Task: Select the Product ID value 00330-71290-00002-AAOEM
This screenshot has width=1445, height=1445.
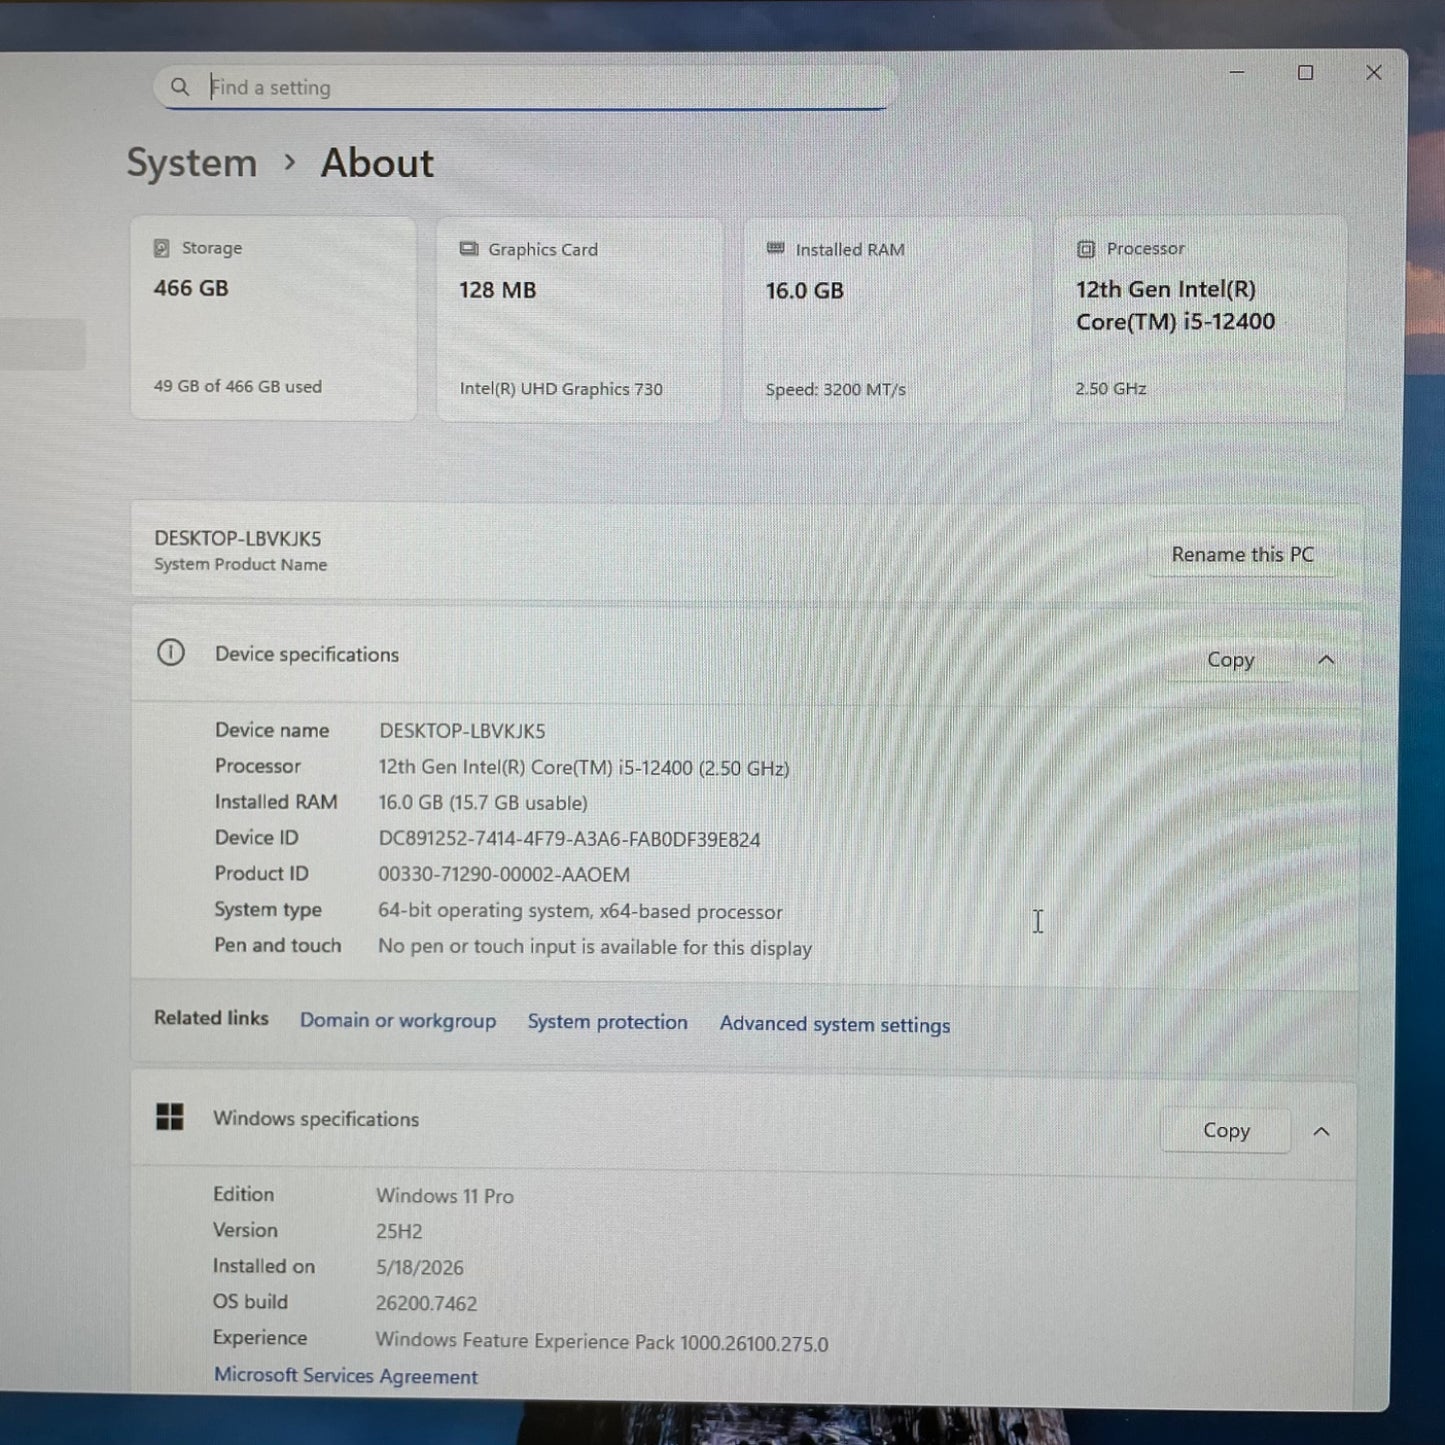Action: (504, 874)
